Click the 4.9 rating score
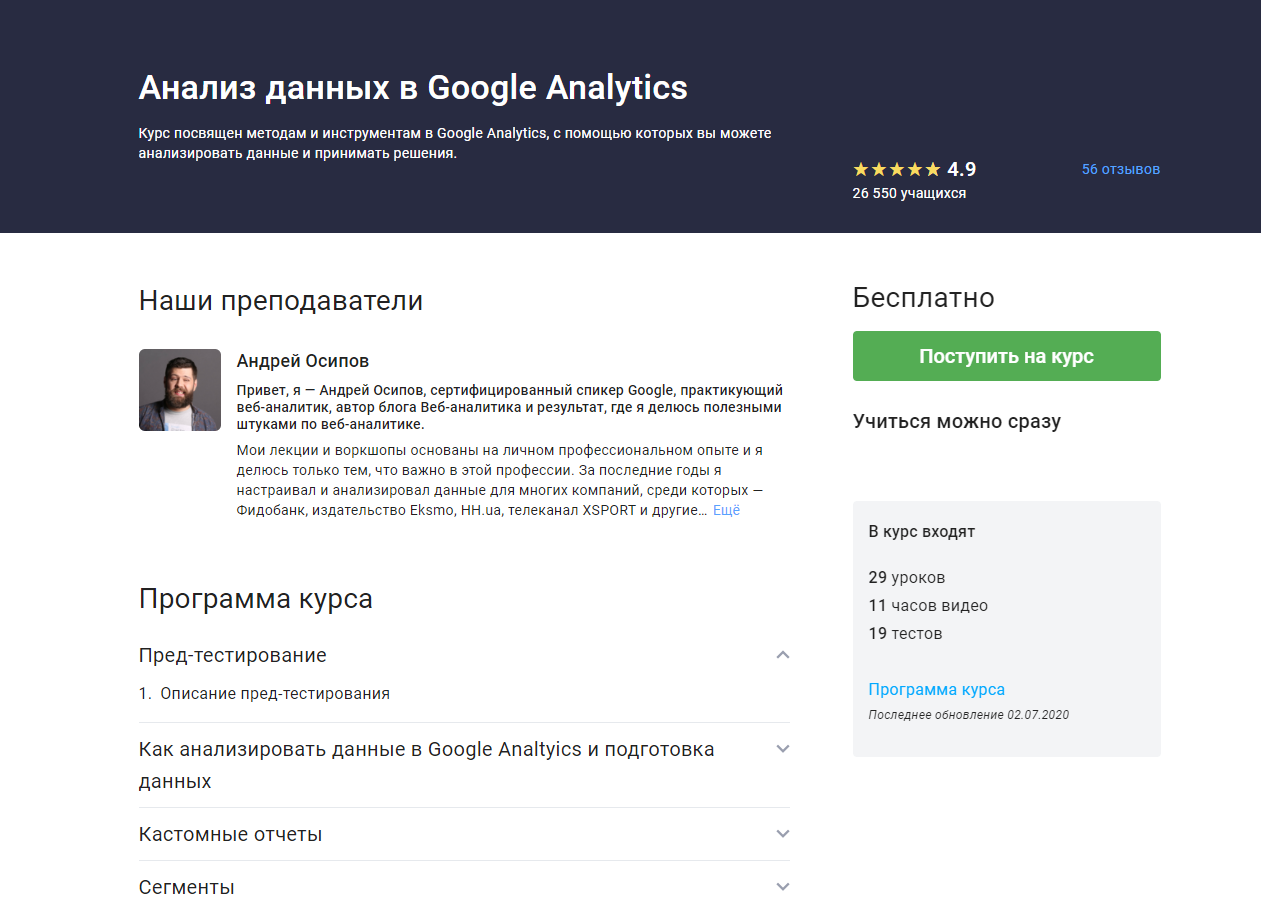Screen dimensions: 1261x913 tap(961, 169)
